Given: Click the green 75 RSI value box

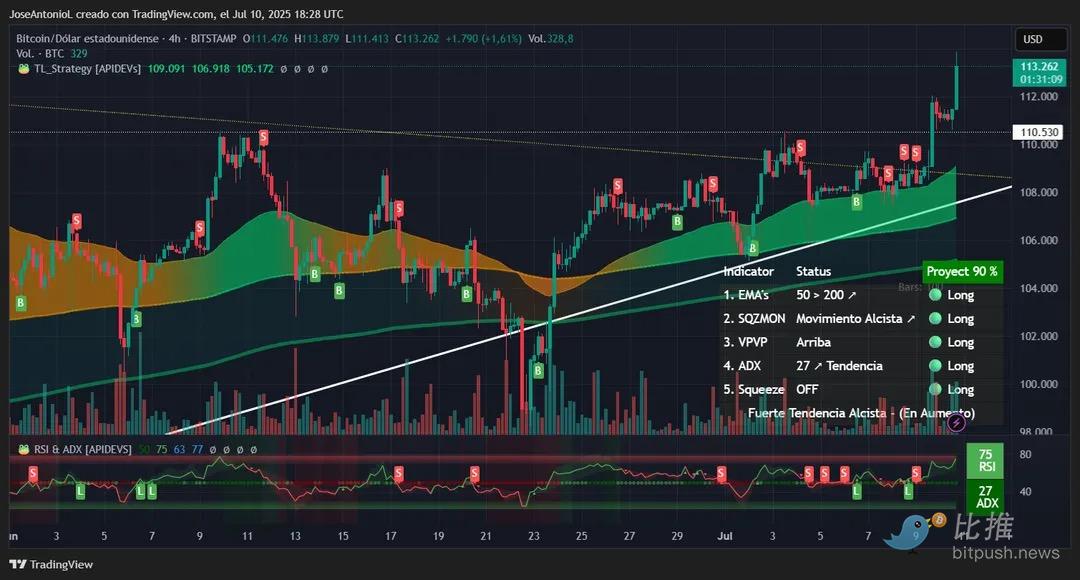Looking at the screenshot, I should click(x=985, y=459).
